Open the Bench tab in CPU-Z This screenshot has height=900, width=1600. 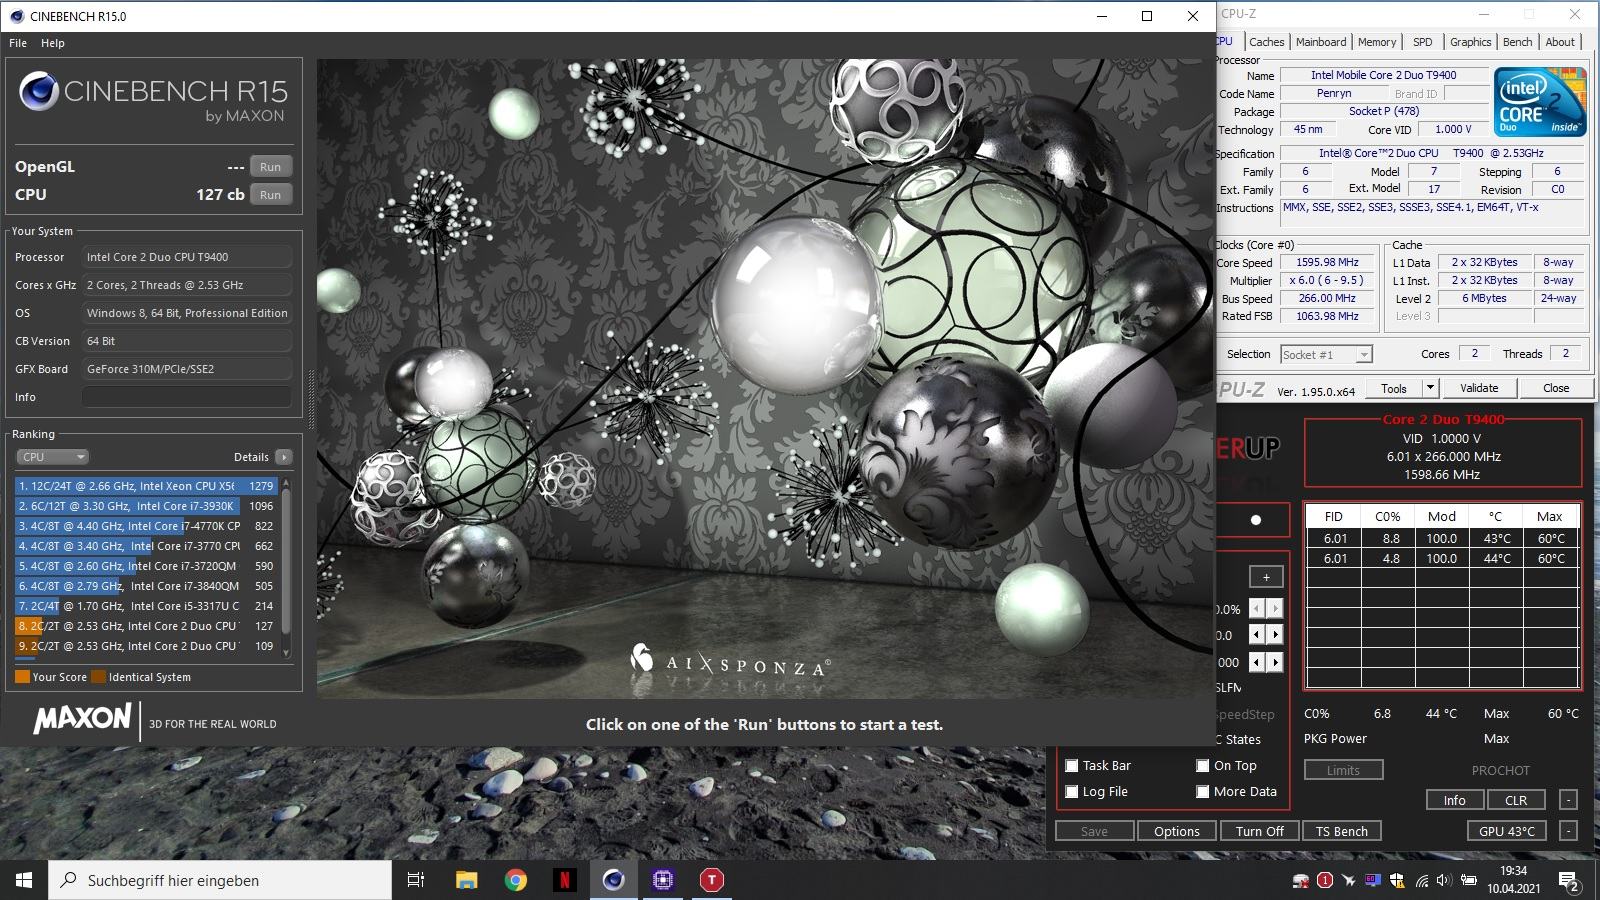tap(1517, 42)
